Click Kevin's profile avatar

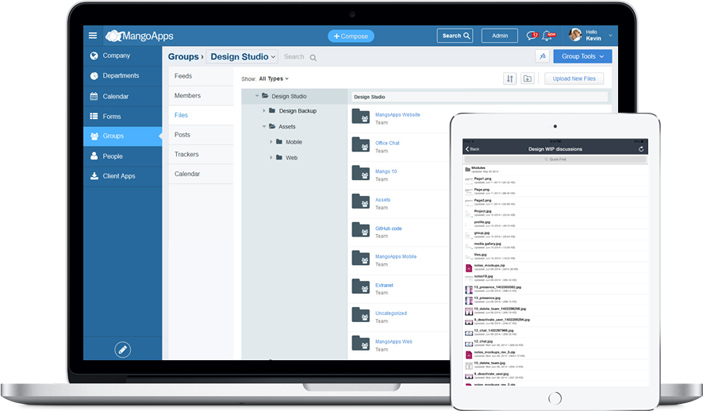[575, 35]
